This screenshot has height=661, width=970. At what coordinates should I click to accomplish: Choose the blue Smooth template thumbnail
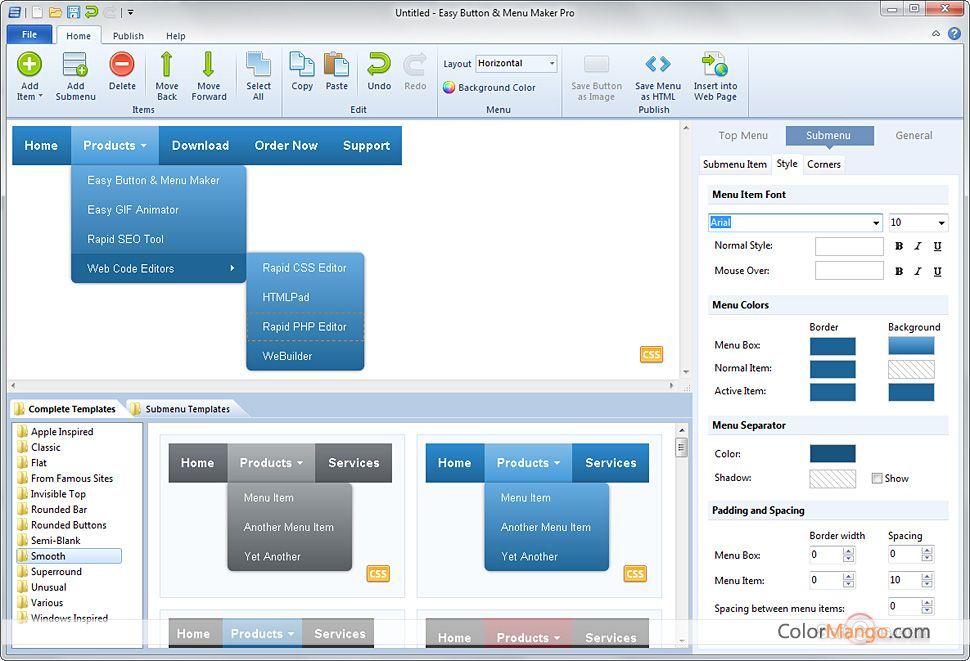[x=539, y=516]
